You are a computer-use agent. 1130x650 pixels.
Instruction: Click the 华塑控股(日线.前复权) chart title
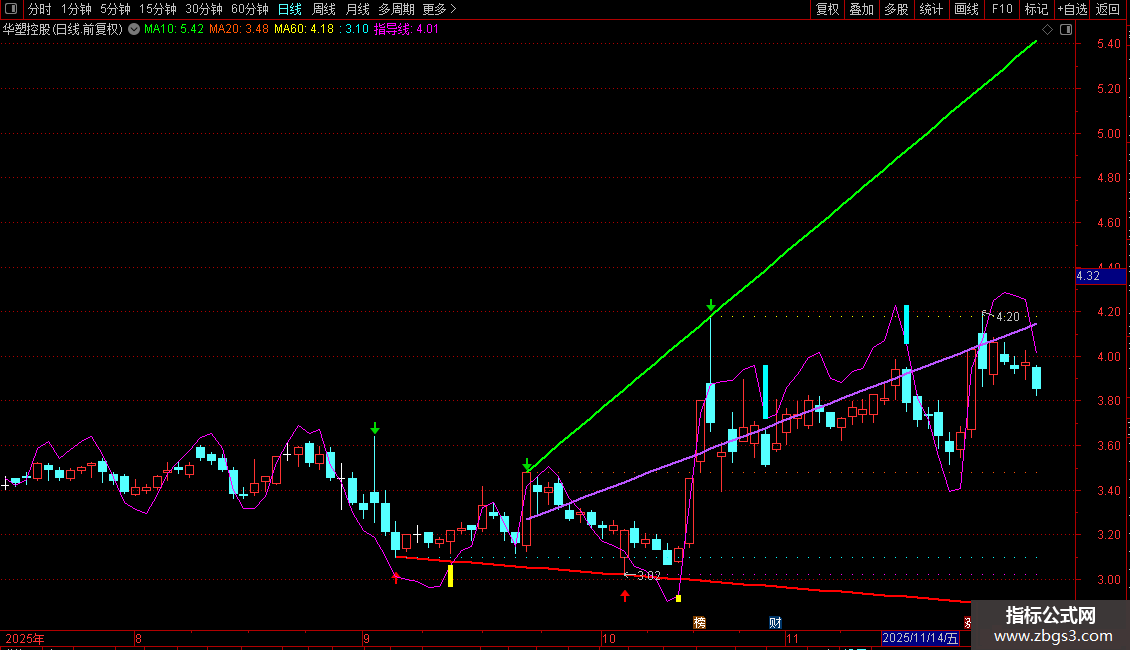point(63,30)
